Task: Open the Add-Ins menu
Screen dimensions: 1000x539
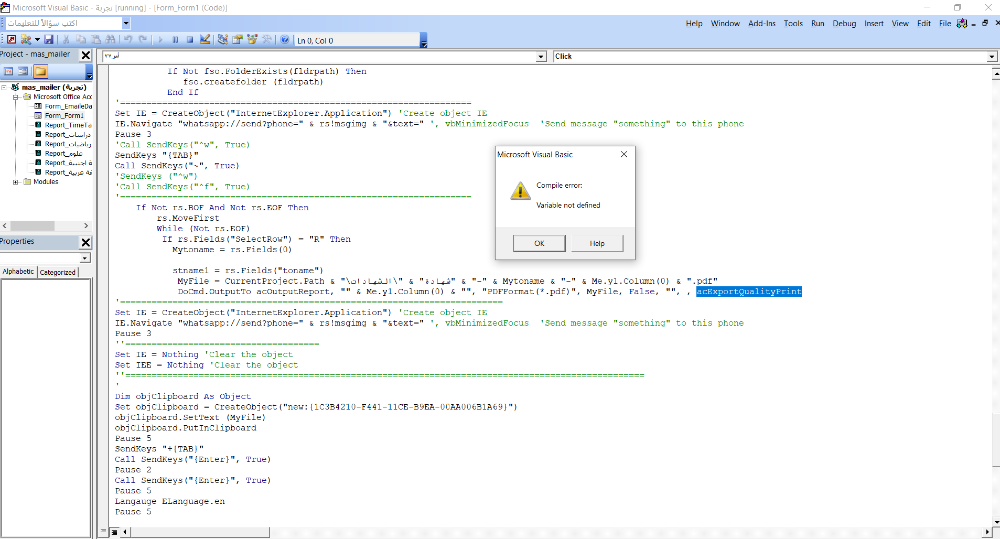Action: 761,24
